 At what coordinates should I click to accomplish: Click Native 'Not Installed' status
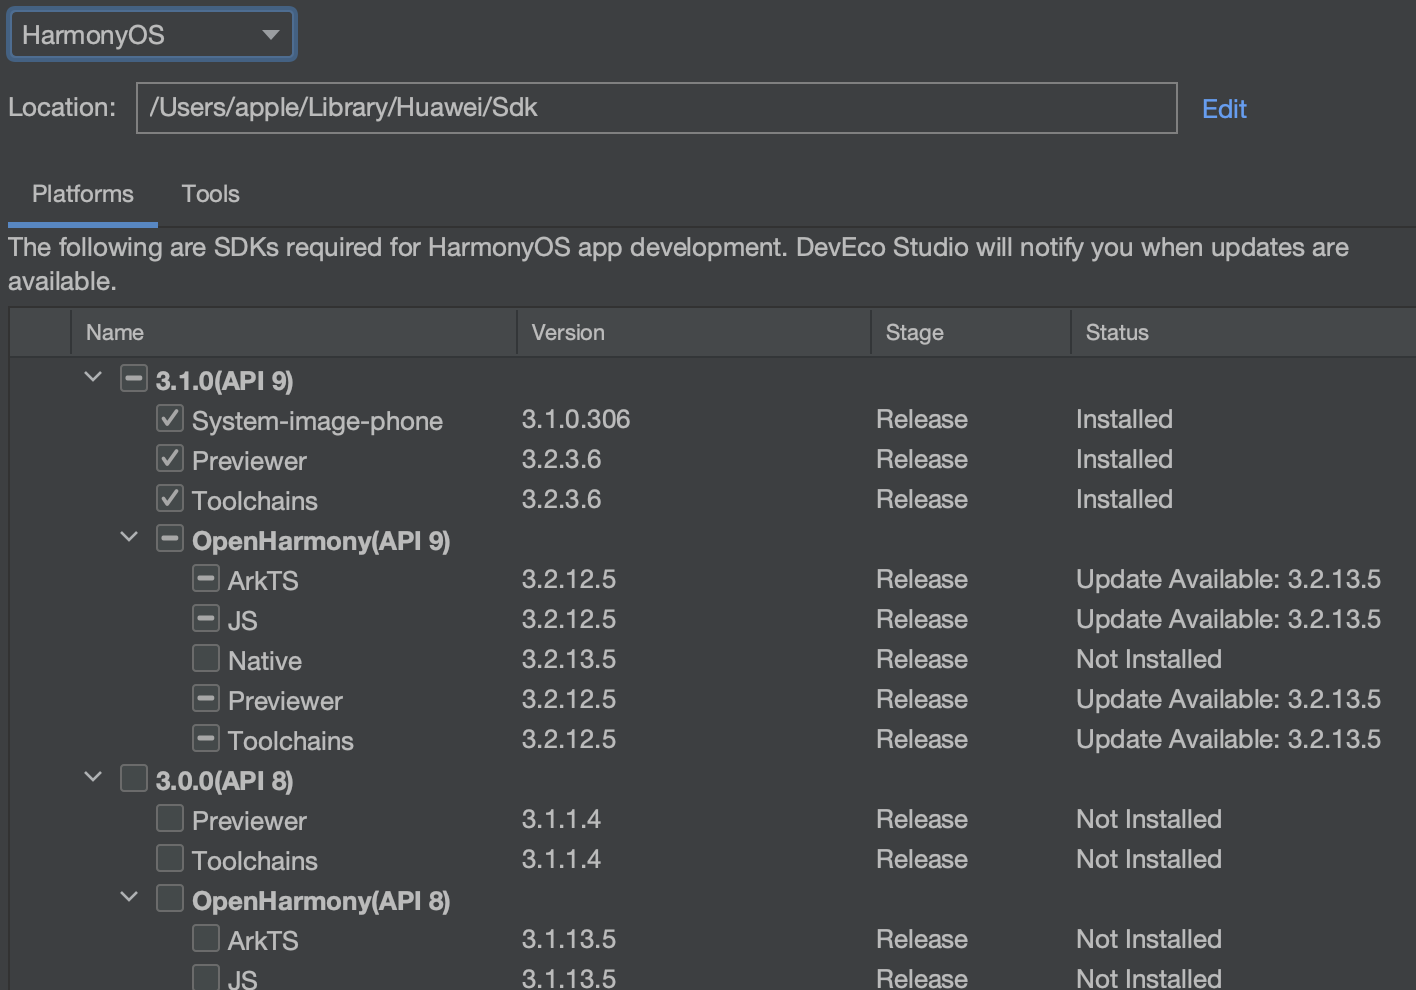[x=1149, y=659]
